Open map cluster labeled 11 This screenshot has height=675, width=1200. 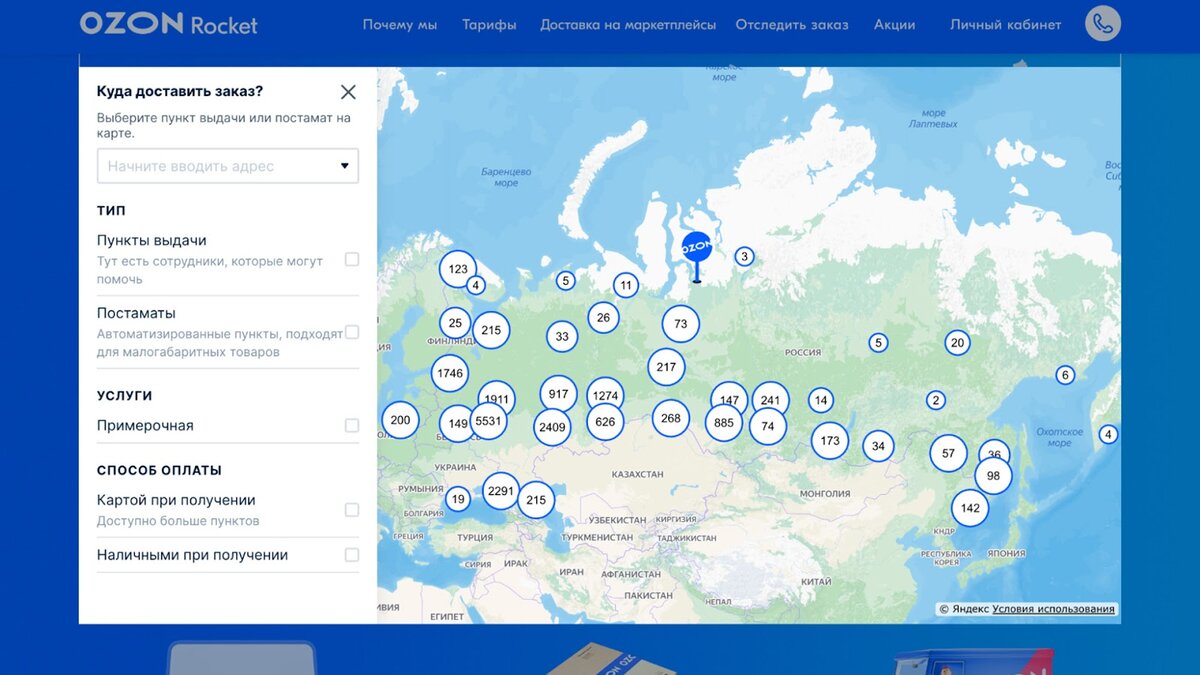626,286
